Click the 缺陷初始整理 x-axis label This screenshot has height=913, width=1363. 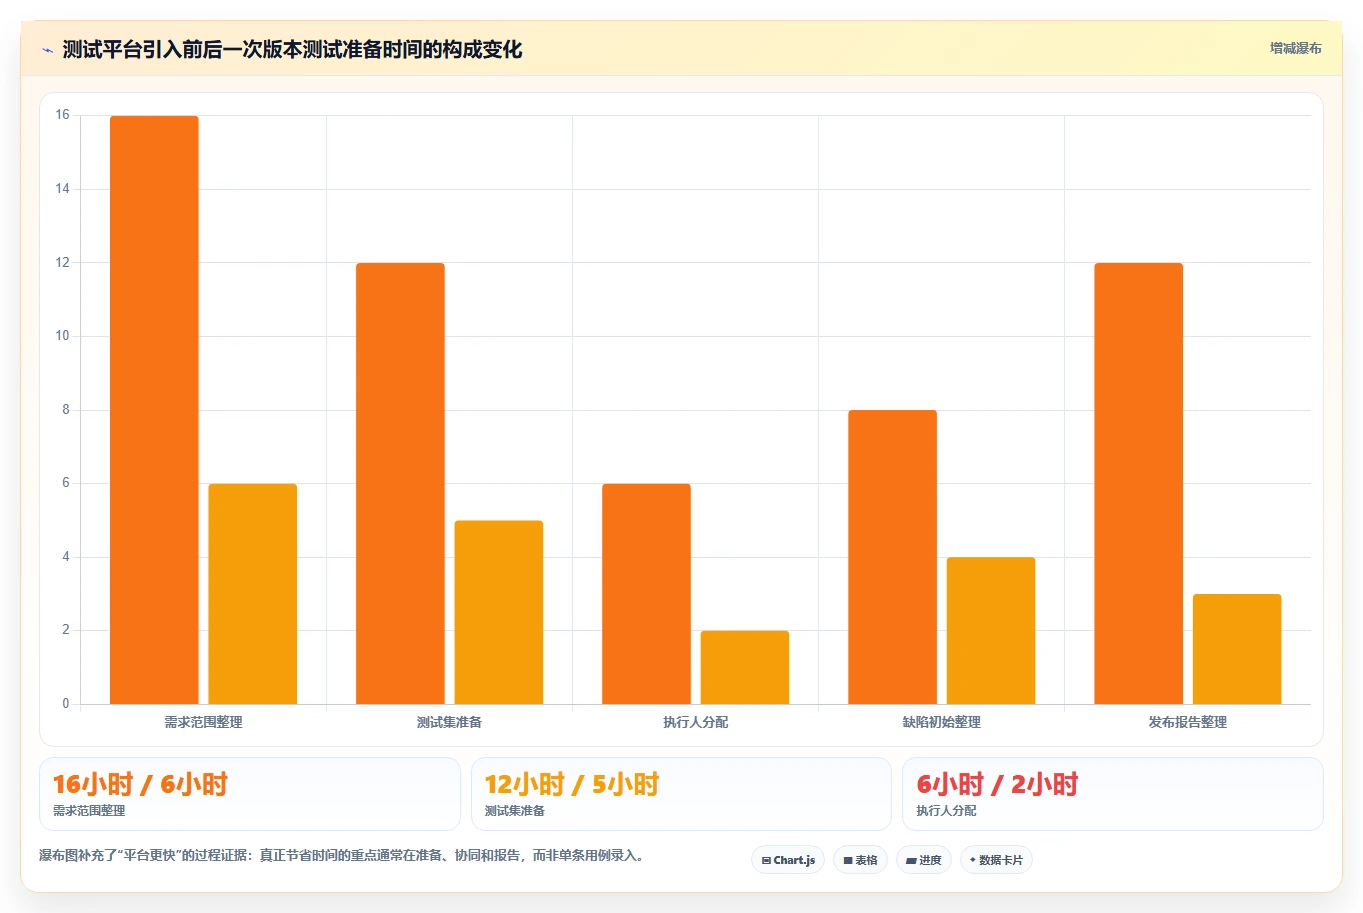(x=941, y=722)
